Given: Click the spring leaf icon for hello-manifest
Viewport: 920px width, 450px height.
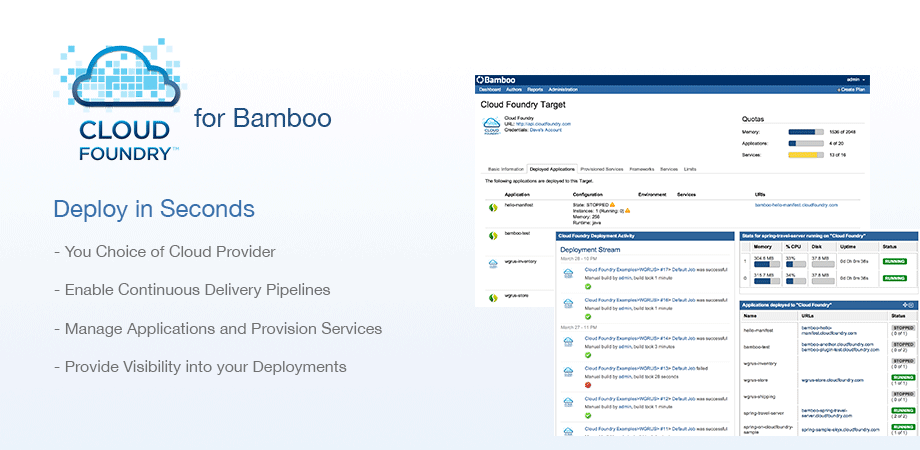Looking at the screenshot, I should (493, 207).
